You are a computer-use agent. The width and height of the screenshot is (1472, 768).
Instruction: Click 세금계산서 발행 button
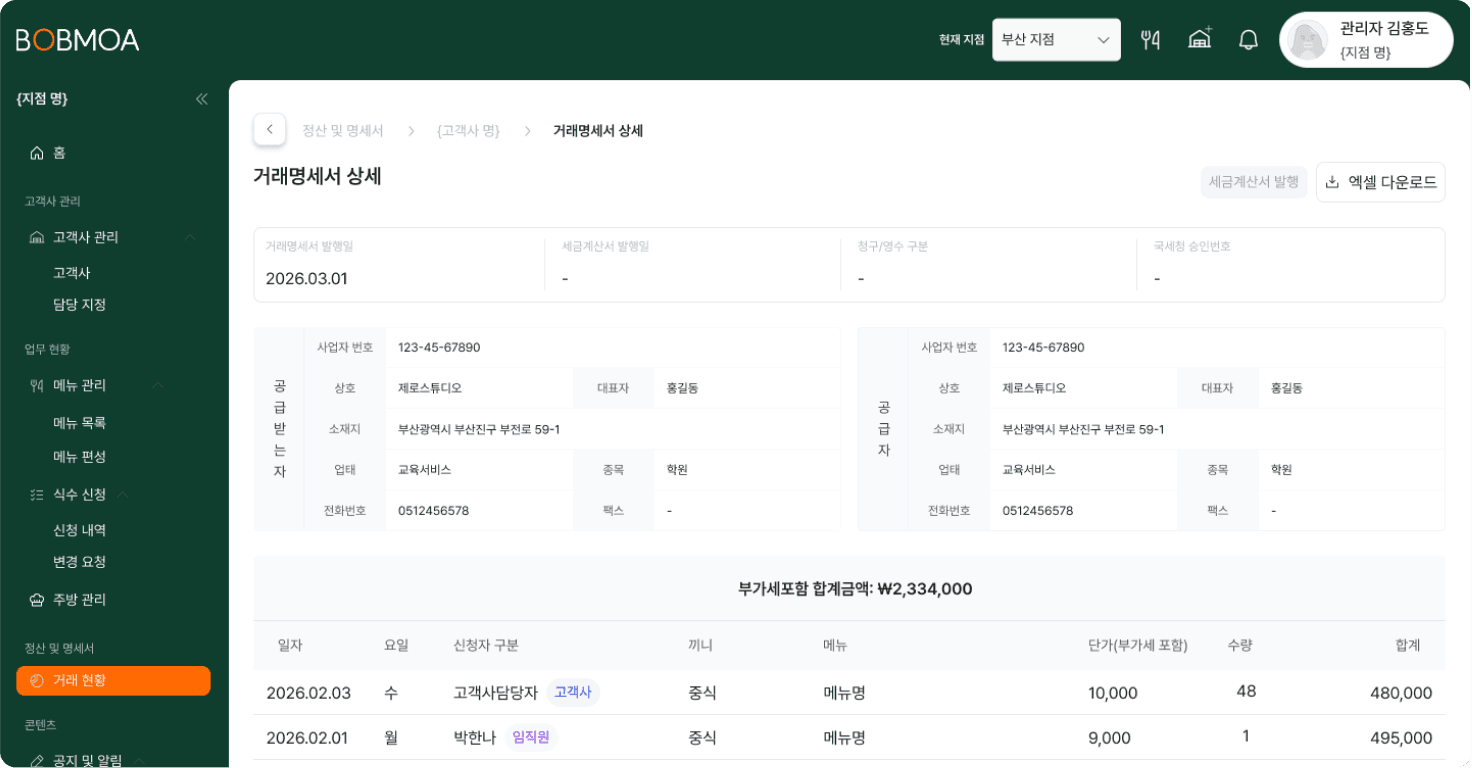coord(1254,182)
